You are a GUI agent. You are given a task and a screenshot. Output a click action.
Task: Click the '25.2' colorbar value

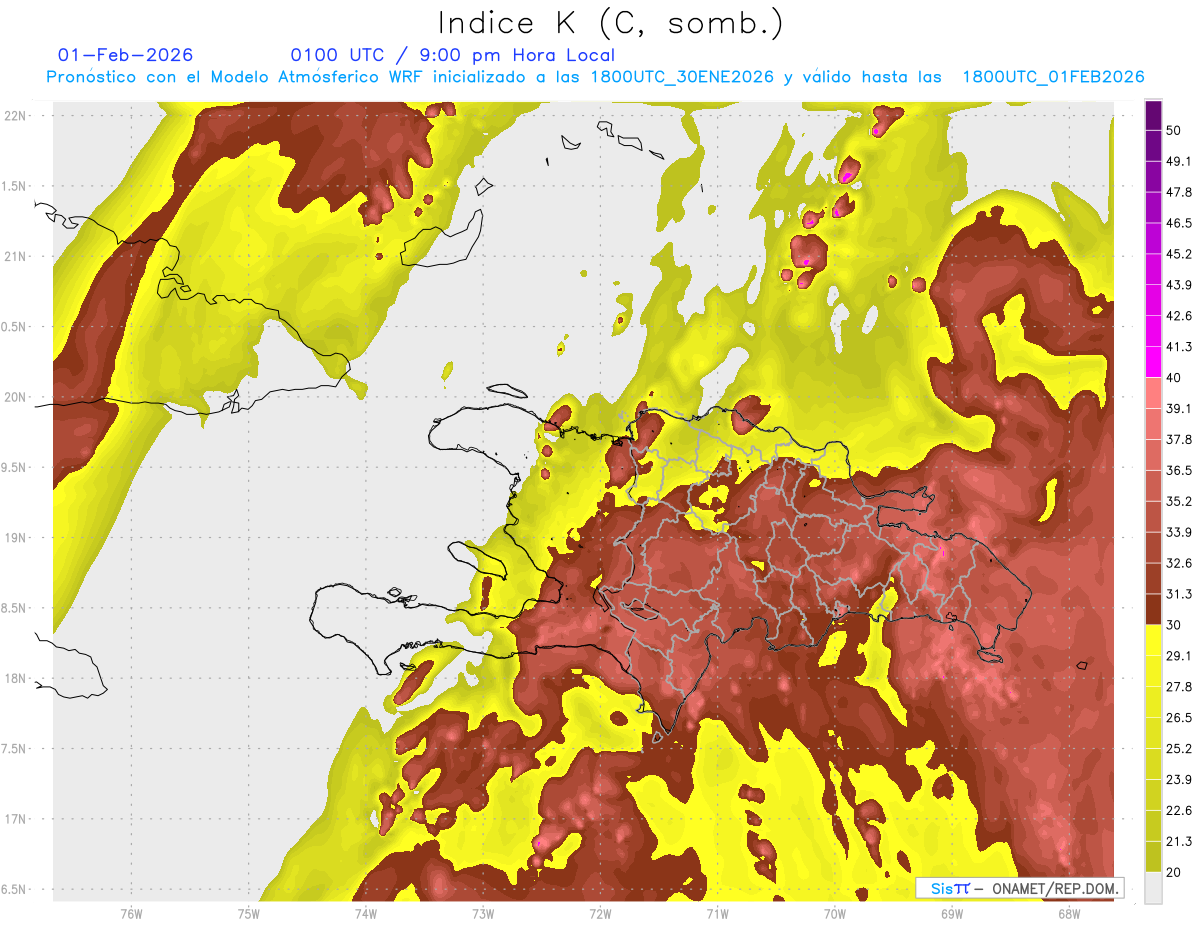point(1179,749)
